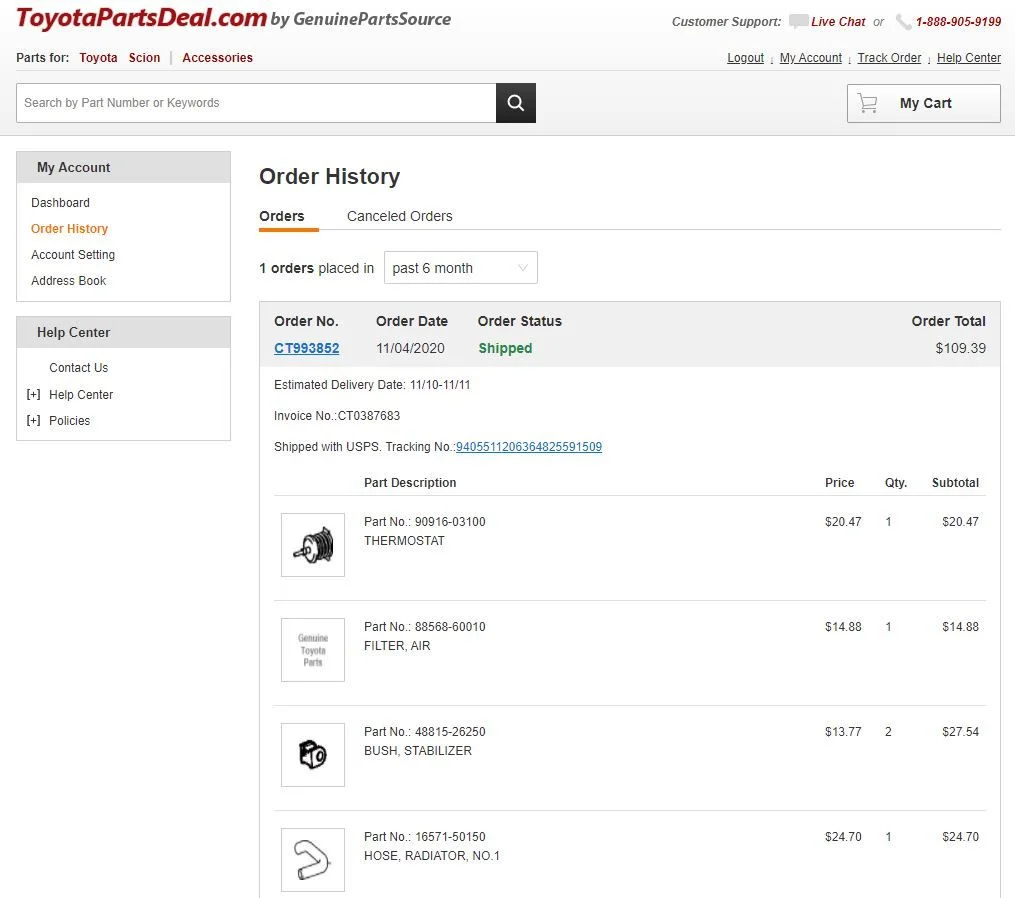Click the Order History page heading
Screen dimensions: 1015x898
tap(329, 176)
